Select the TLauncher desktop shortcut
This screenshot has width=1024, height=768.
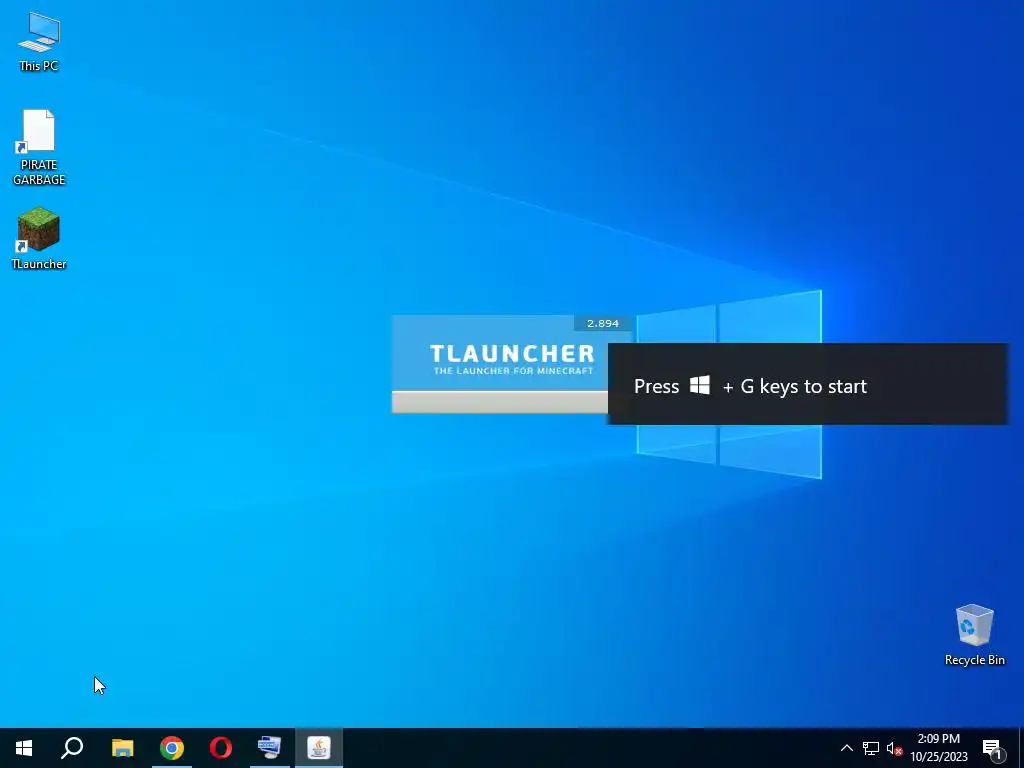(39, 238)
